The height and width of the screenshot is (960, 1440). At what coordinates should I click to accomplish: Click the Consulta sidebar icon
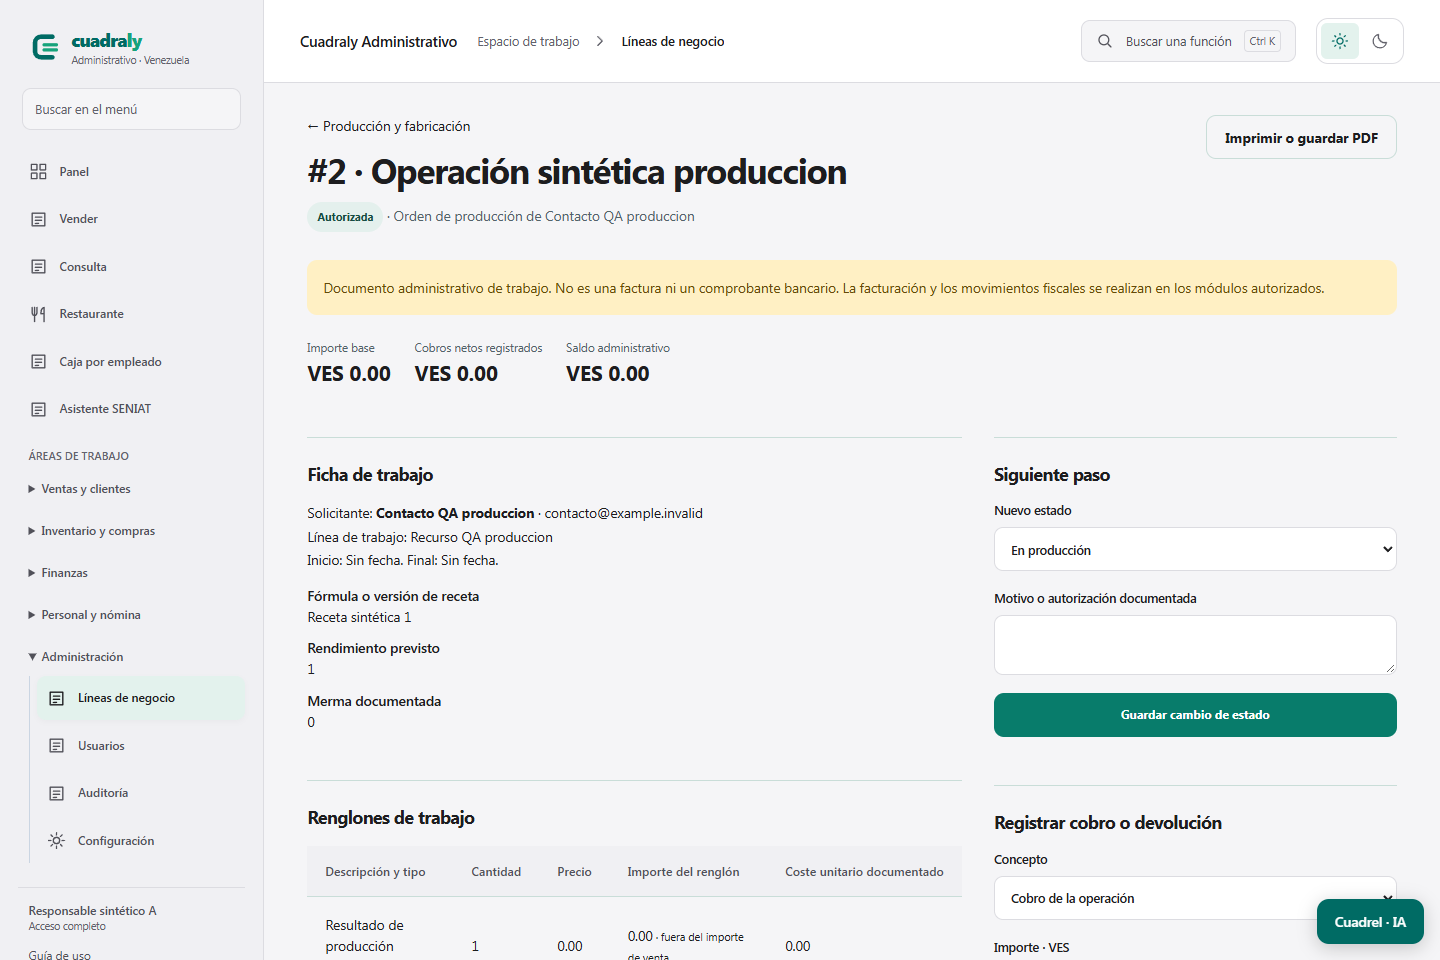[39, 267]
